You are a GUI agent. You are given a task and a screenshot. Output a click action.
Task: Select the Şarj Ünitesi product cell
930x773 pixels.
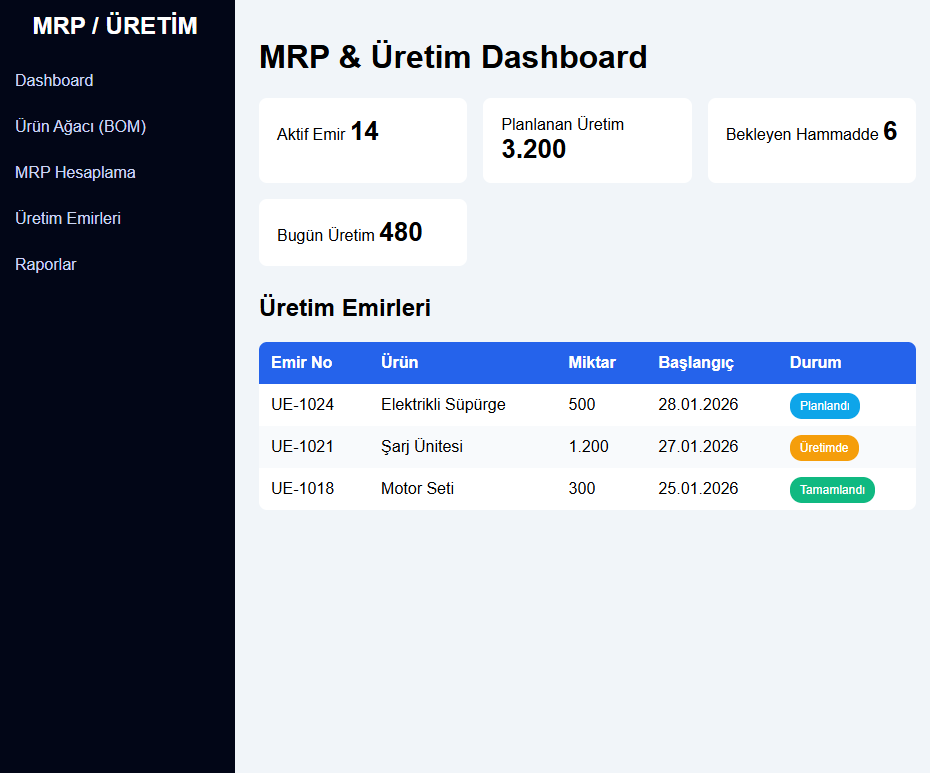[x=422, y=447]
